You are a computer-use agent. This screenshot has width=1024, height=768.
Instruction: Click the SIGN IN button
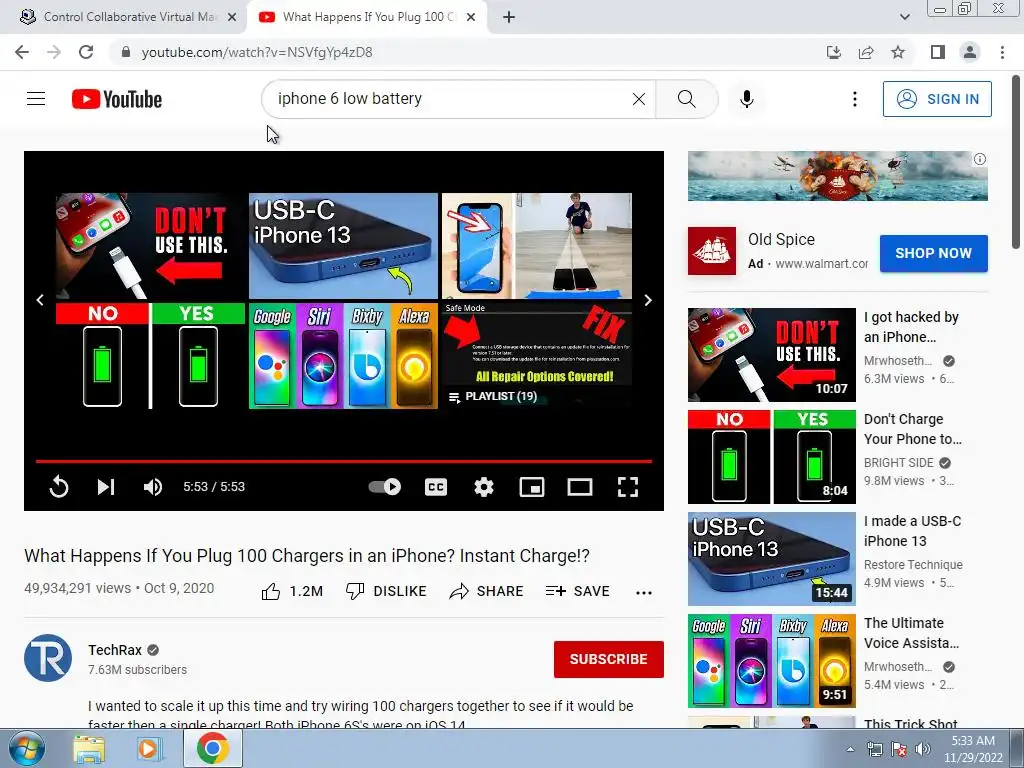(937, 99)
